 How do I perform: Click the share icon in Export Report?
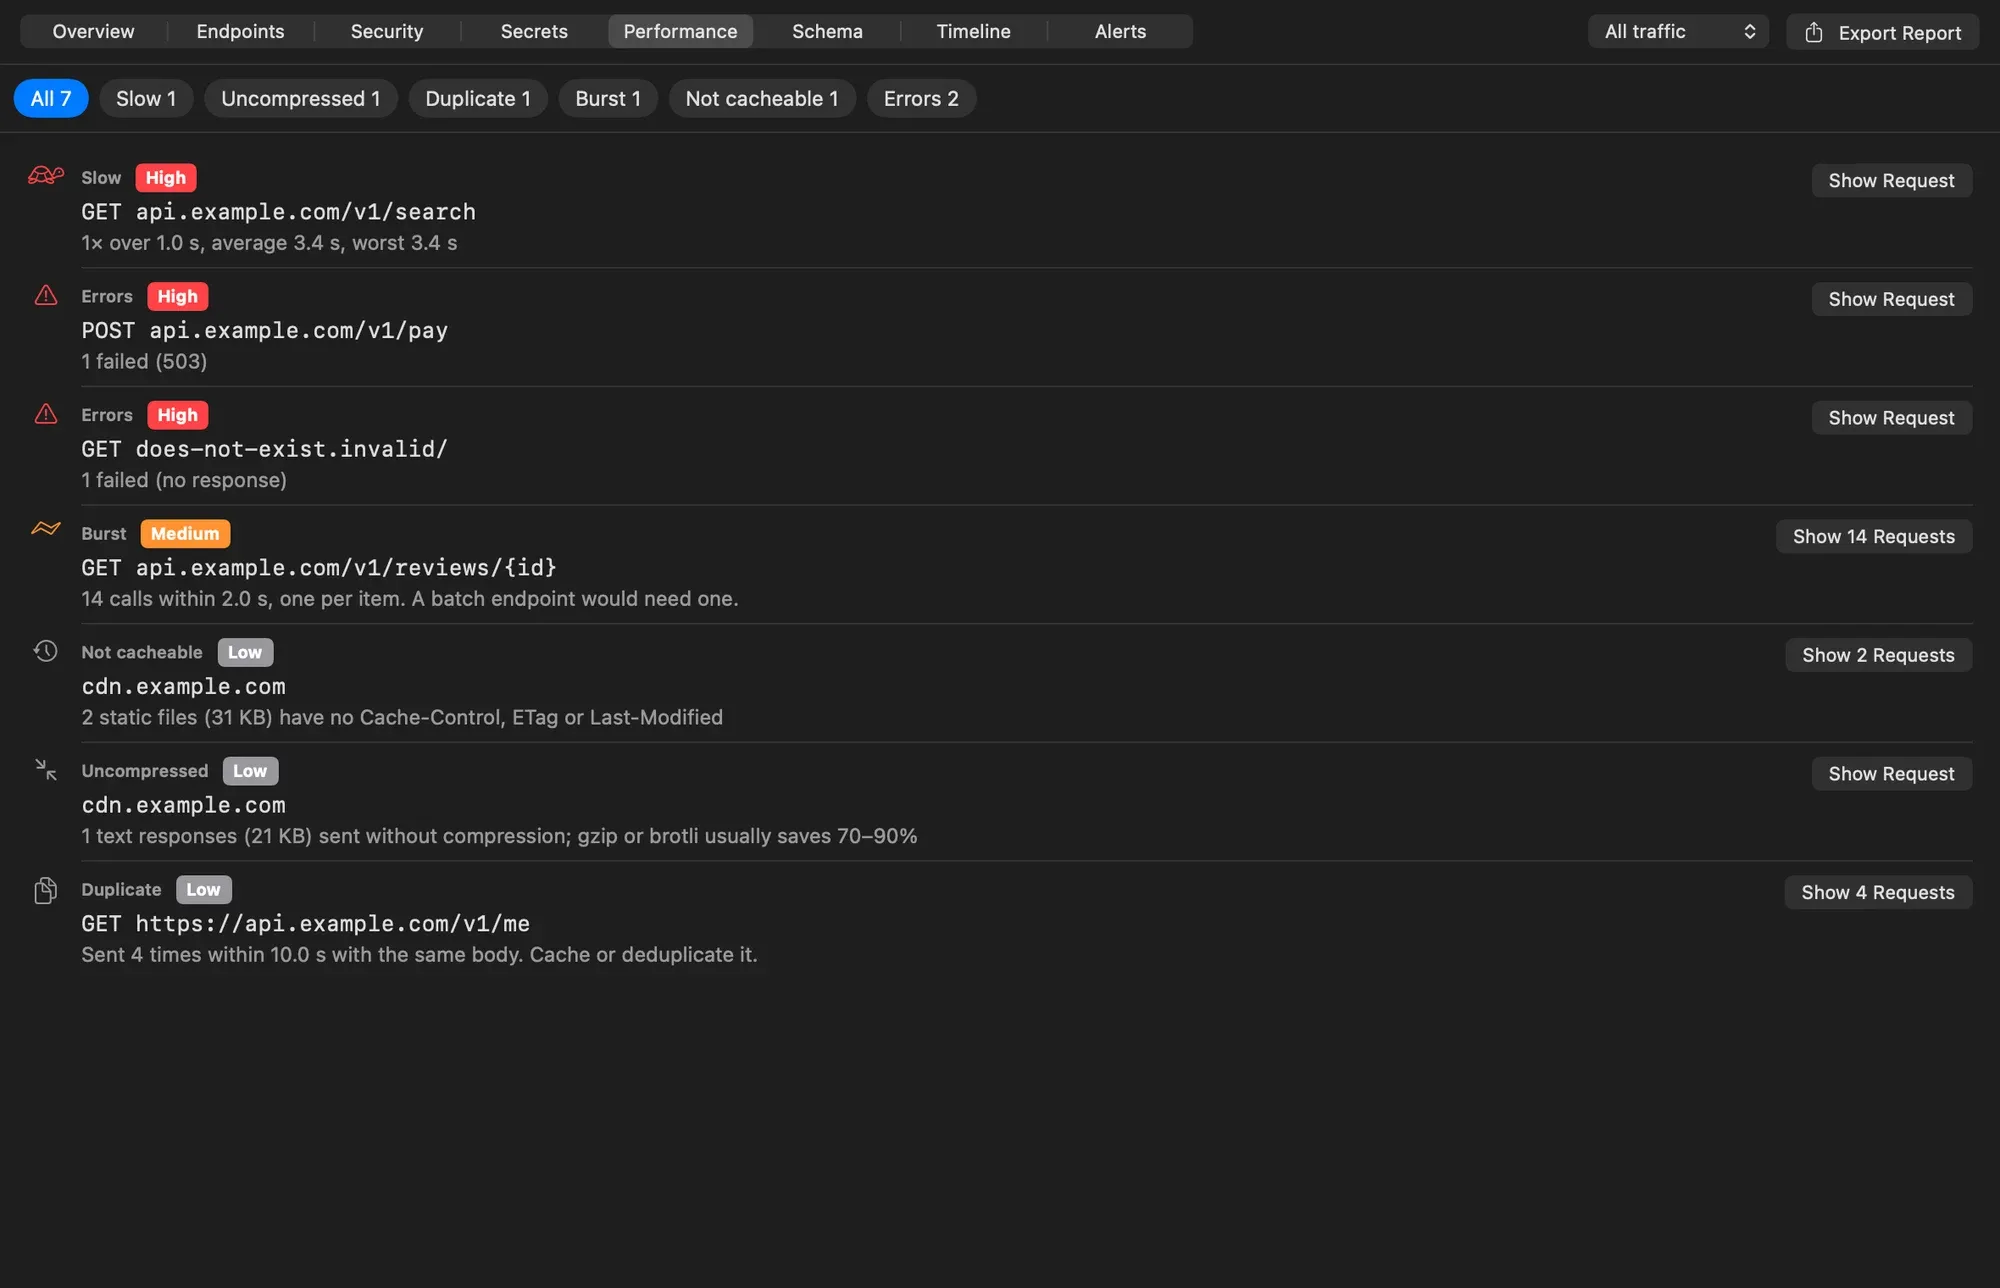pyautogui.click(x=1814, y=32)
